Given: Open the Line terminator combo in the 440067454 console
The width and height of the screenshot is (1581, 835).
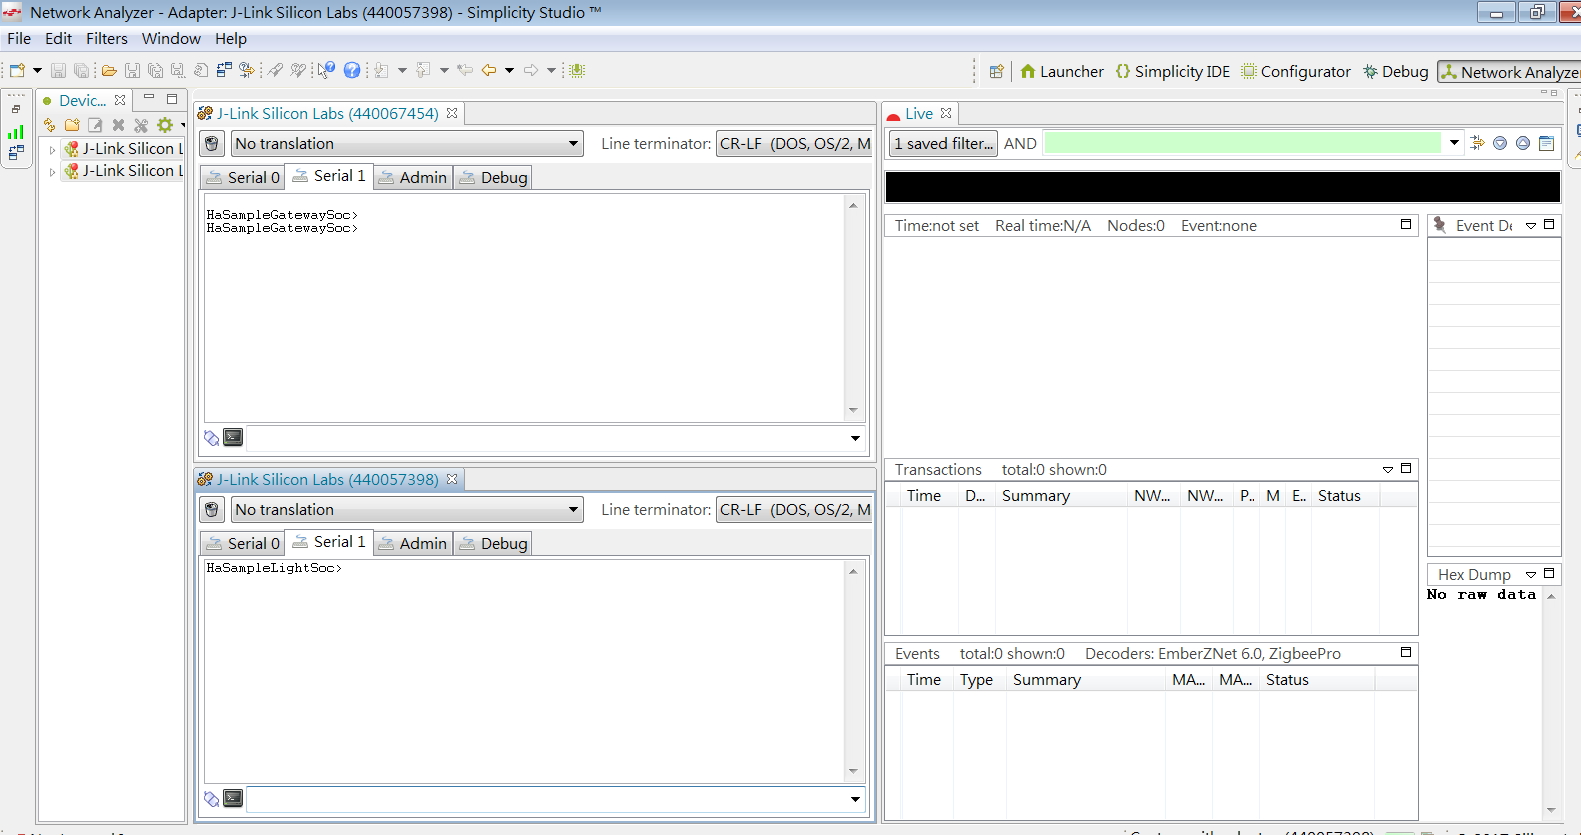Looking at the screenshot, I should [794, 144].
